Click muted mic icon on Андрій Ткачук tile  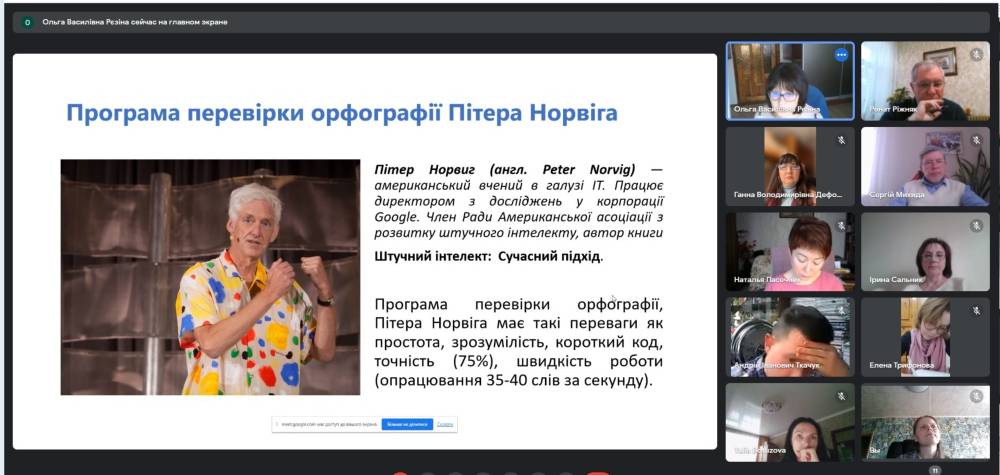[x=841, y=311]
